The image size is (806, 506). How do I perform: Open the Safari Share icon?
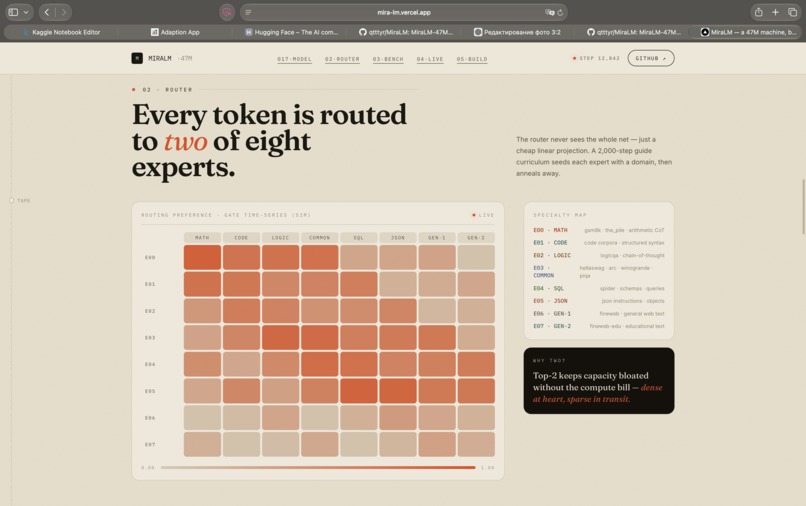pyautogui.click(x=758, y=12)
